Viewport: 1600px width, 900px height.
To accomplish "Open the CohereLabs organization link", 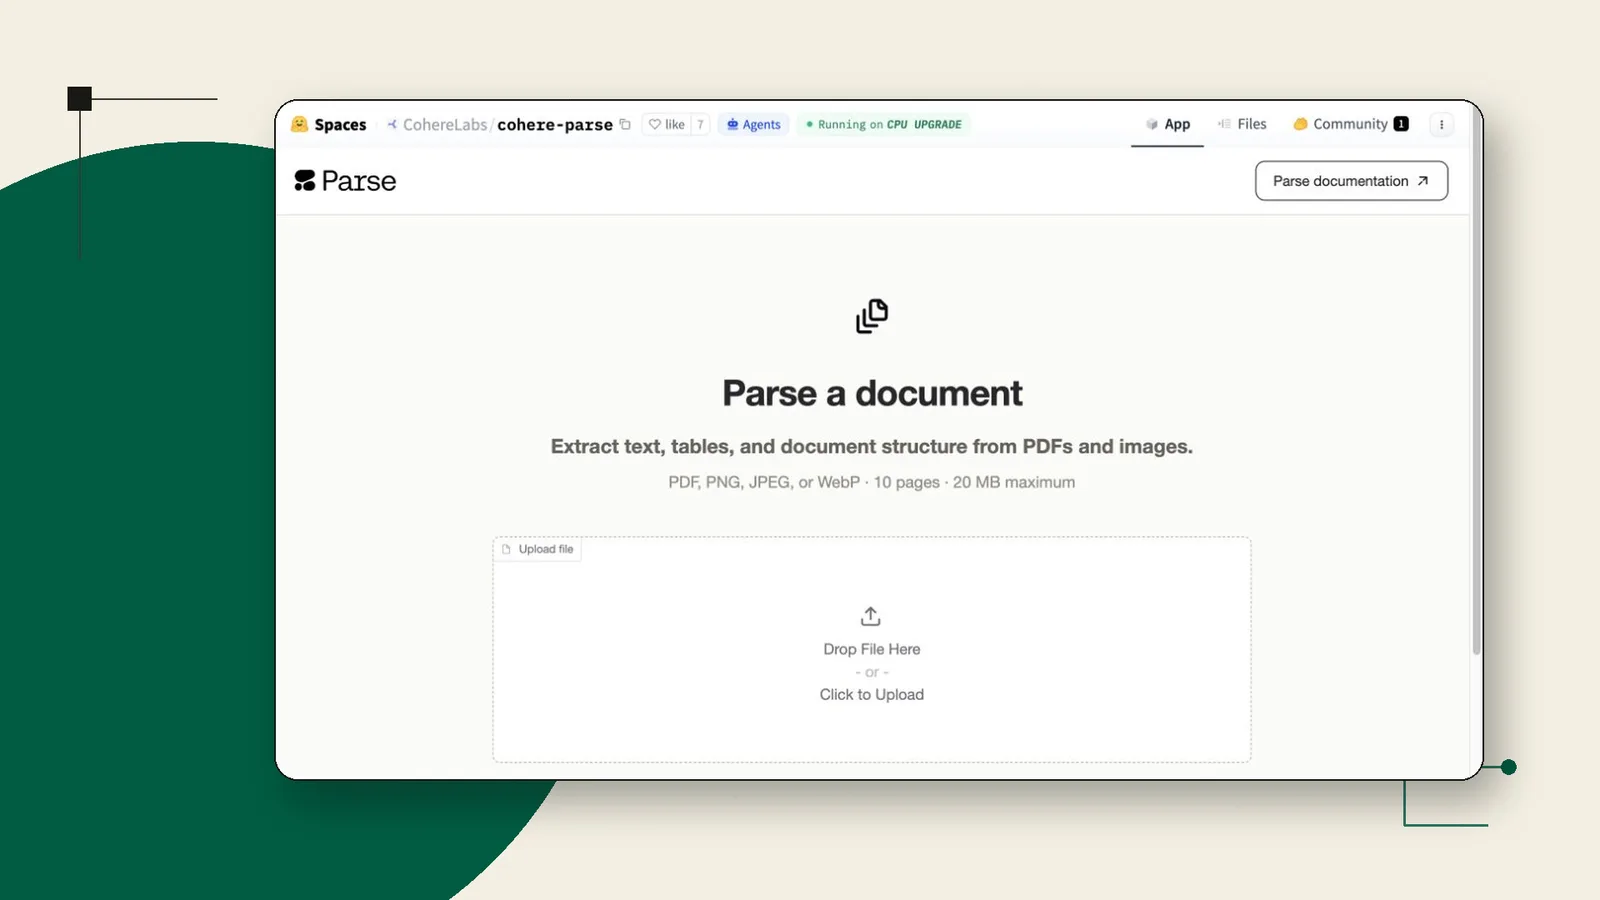I will pos(445,124).
